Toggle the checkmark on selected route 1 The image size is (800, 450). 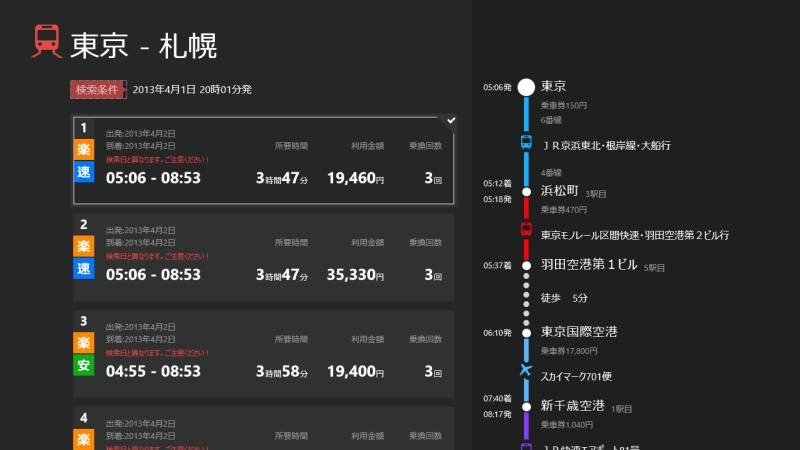pos(451,120)
